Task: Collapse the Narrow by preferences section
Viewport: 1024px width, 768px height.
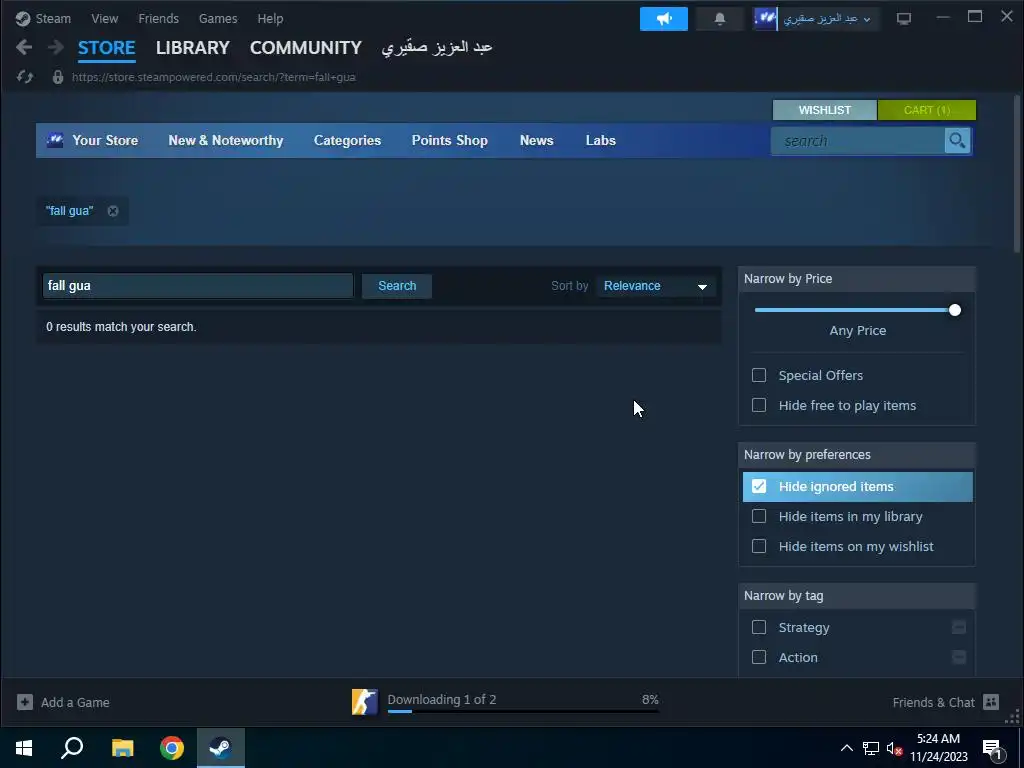Action: point(857,455)
